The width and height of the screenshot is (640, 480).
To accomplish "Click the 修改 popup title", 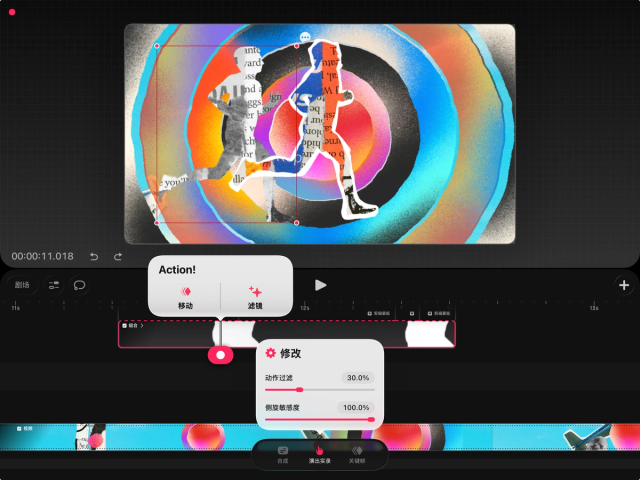I will coord(291,353).
